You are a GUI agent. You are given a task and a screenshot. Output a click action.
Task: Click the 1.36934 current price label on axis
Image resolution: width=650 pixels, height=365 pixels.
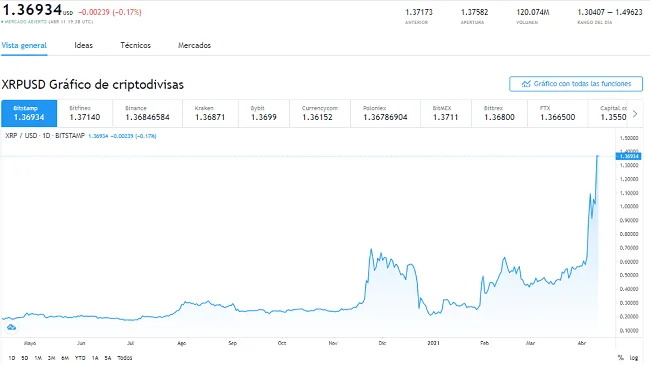pyautogui.click(x=628, y=156)
